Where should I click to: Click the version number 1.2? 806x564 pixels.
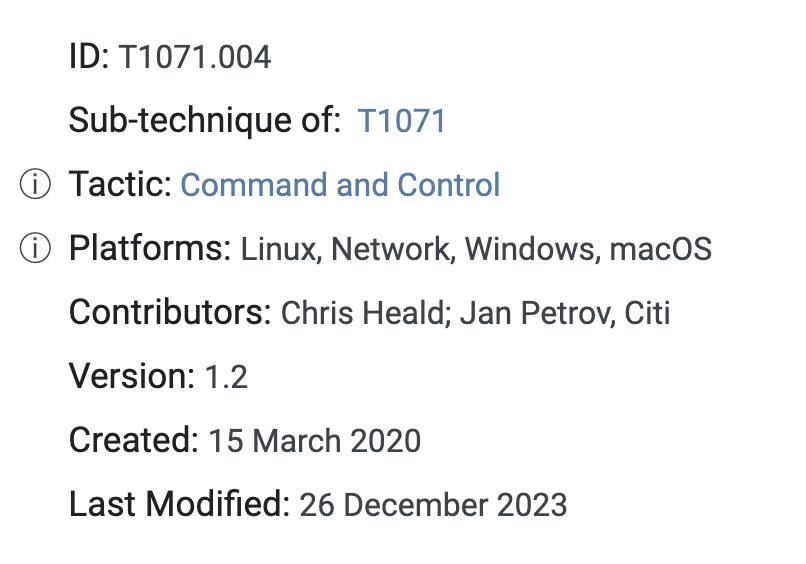(x=226, y=377)
